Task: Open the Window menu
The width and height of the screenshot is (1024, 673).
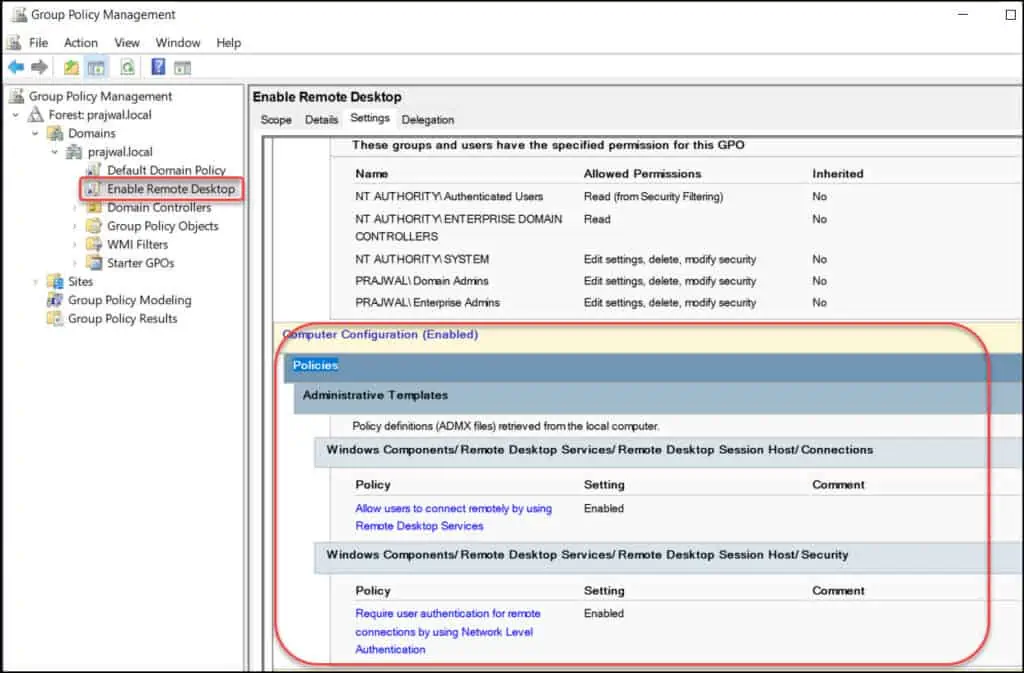Action: click(178, 42)
